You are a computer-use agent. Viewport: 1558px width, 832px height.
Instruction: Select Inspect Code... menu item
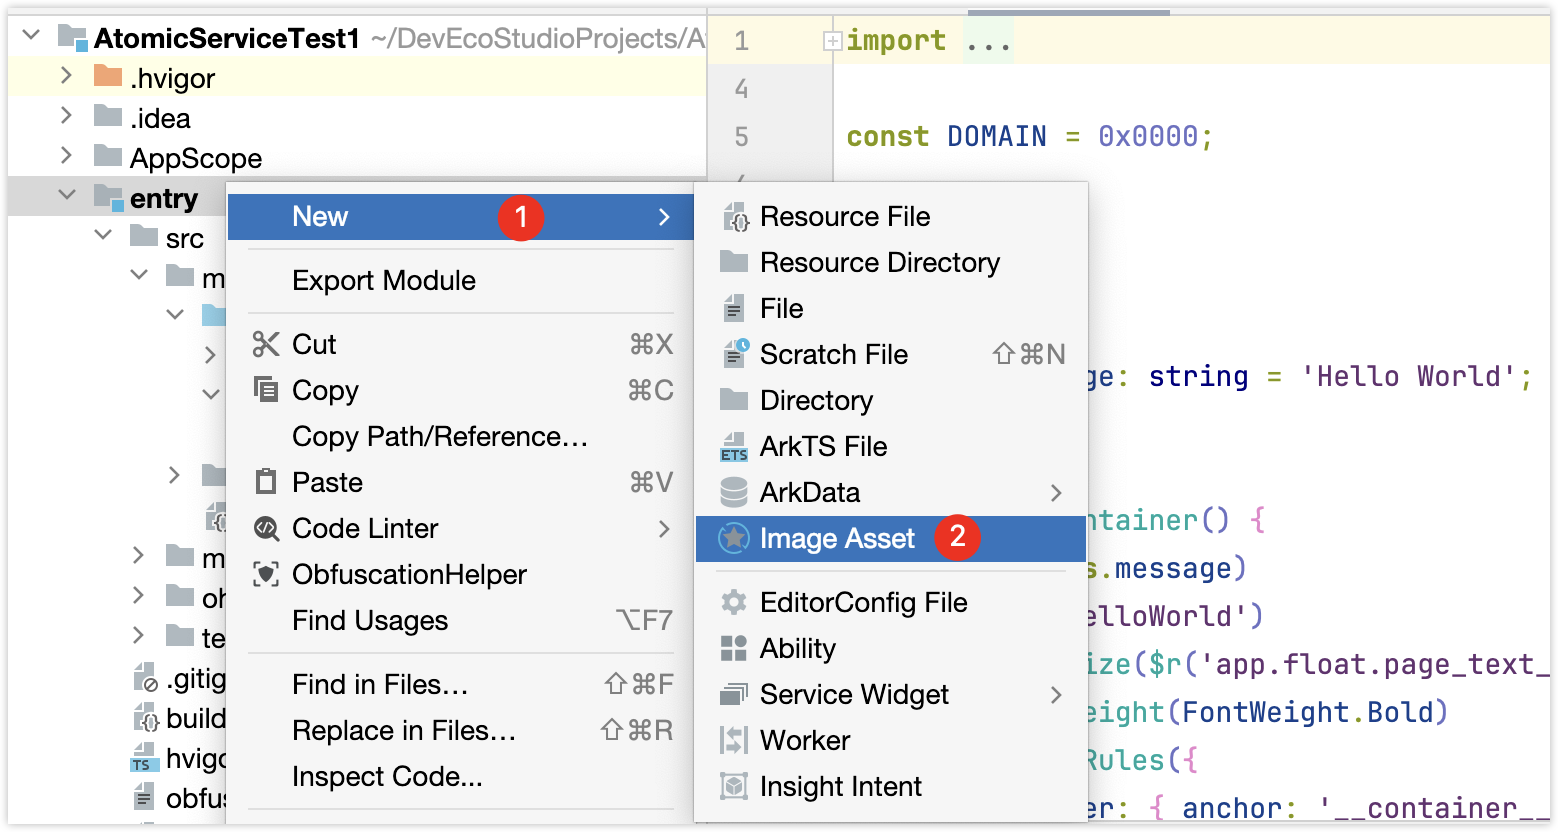pyautogui.click(x=461, y=776)
